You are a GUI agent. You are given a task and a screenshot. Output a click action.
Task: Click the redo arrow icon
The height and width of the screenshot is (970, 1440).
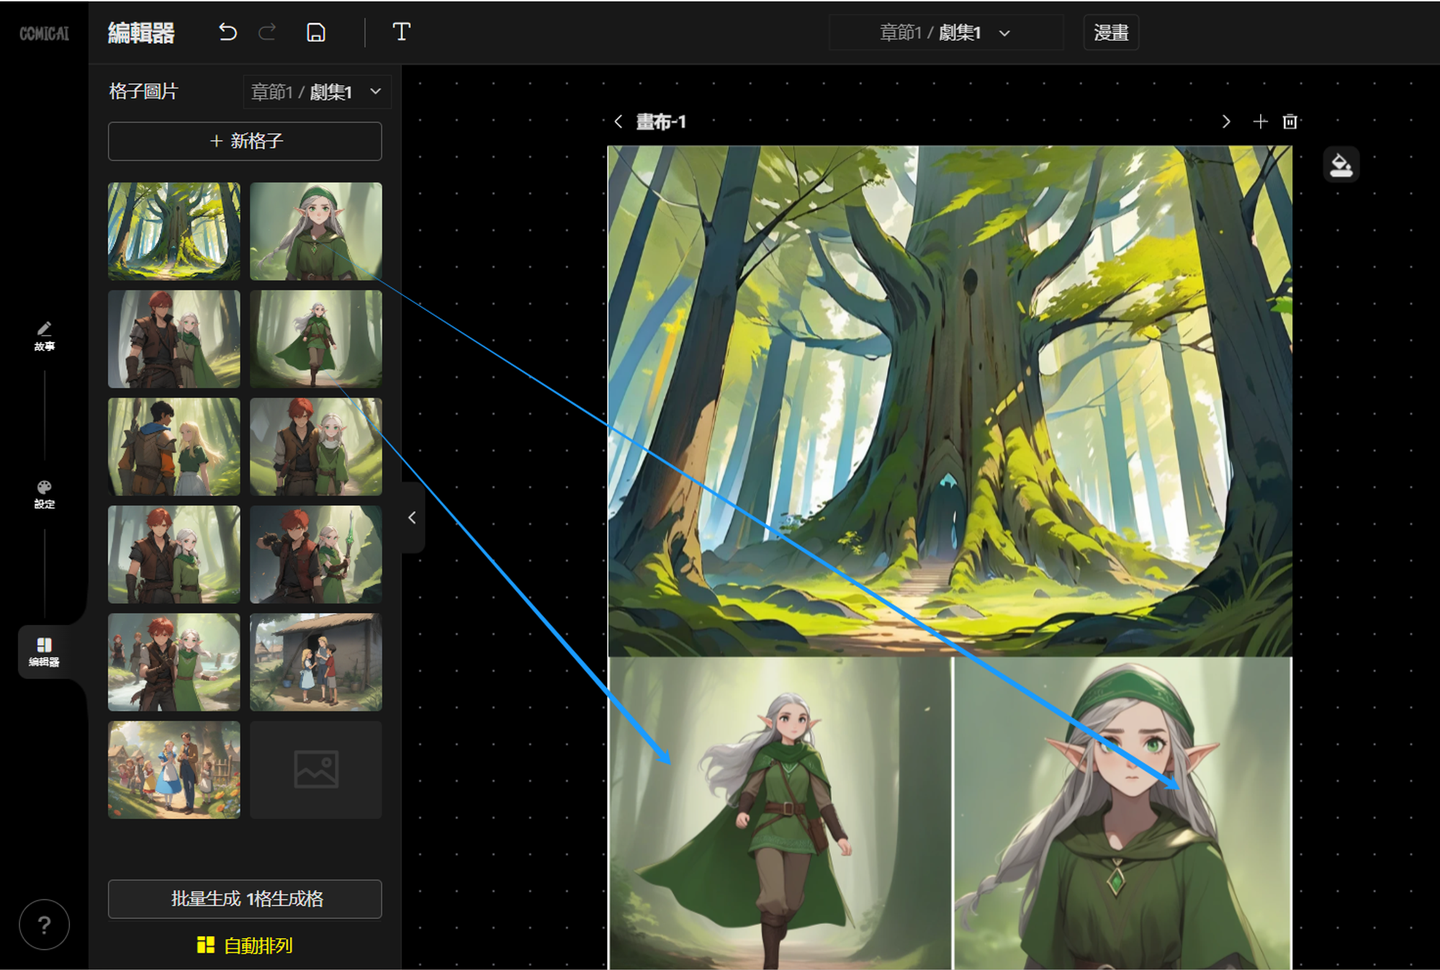tap(267, 32)
